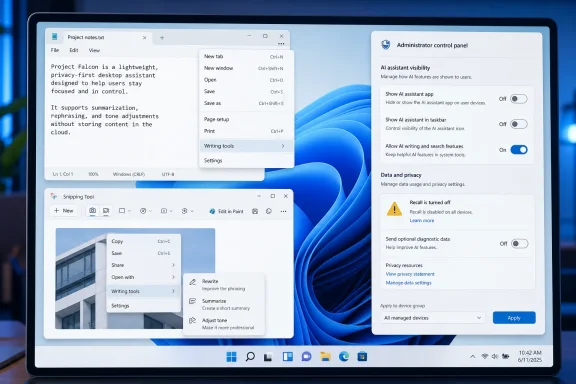Choose Settings in Snipping Tool context menu
Image resolution: width=576 pixels, height=384 pixels.
click(x=144, y=306)
